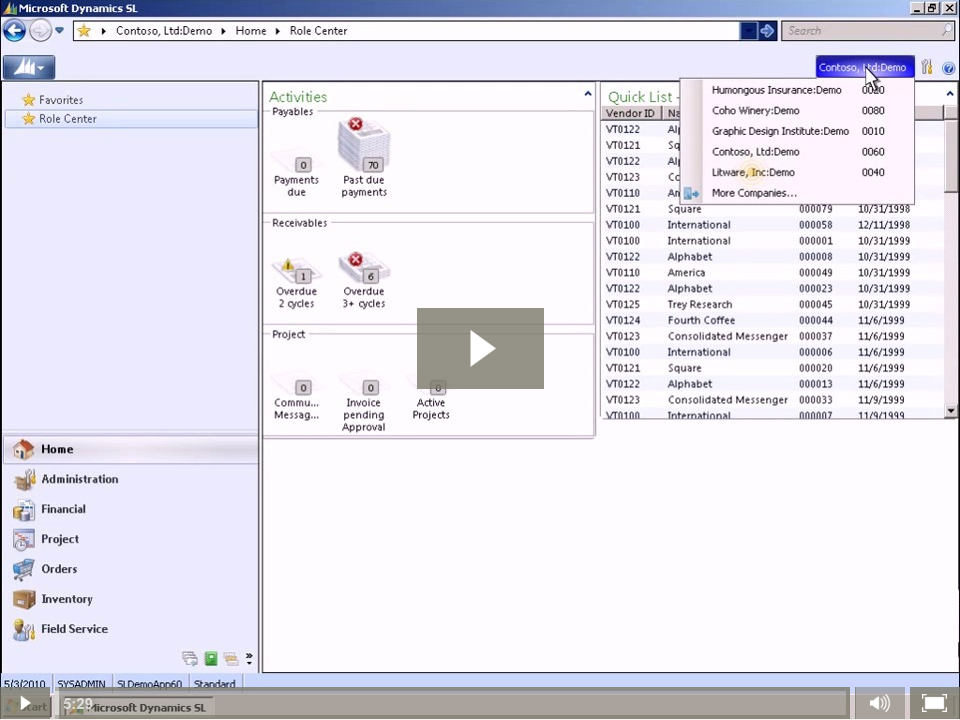Viewport: 960px width, 720px height.
Task: Choose Coho Winery:Demo from company menu
Action: click(x=798, y=111)
